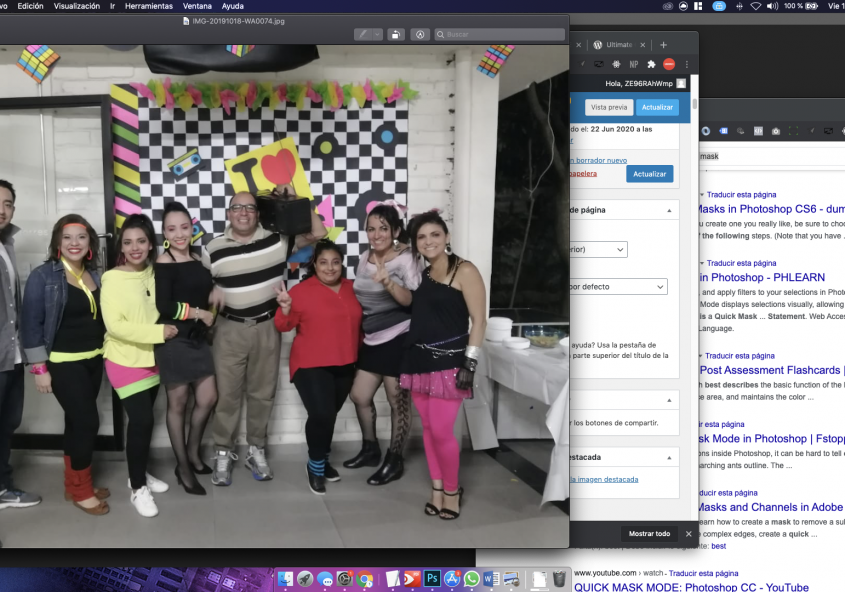
Task: Click the Highlight pen tool in Preview toolbar
Action: coord(363,34)
